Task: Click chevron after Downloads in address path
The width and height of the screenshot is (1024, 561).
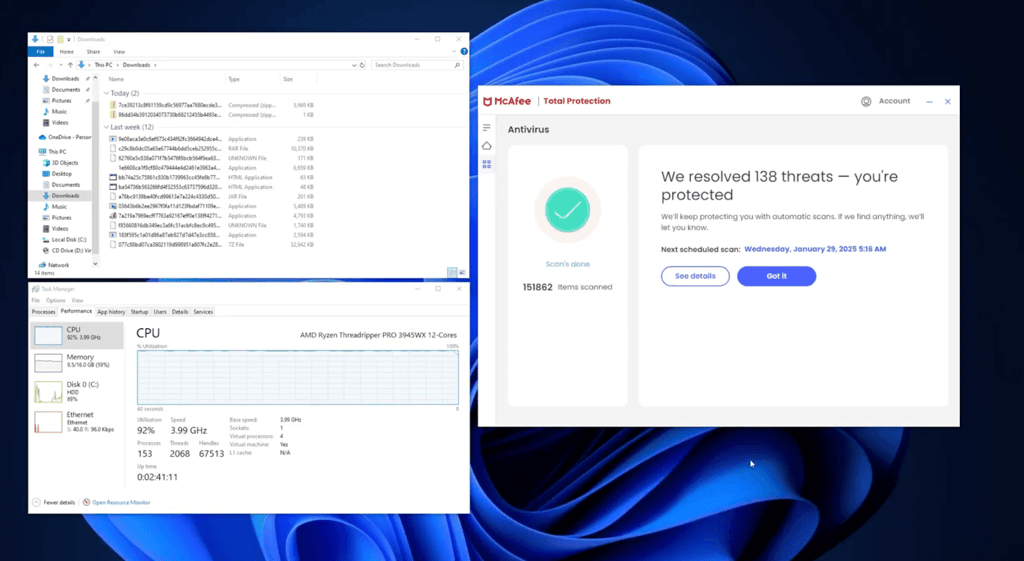Action: [x=155, y=65]
